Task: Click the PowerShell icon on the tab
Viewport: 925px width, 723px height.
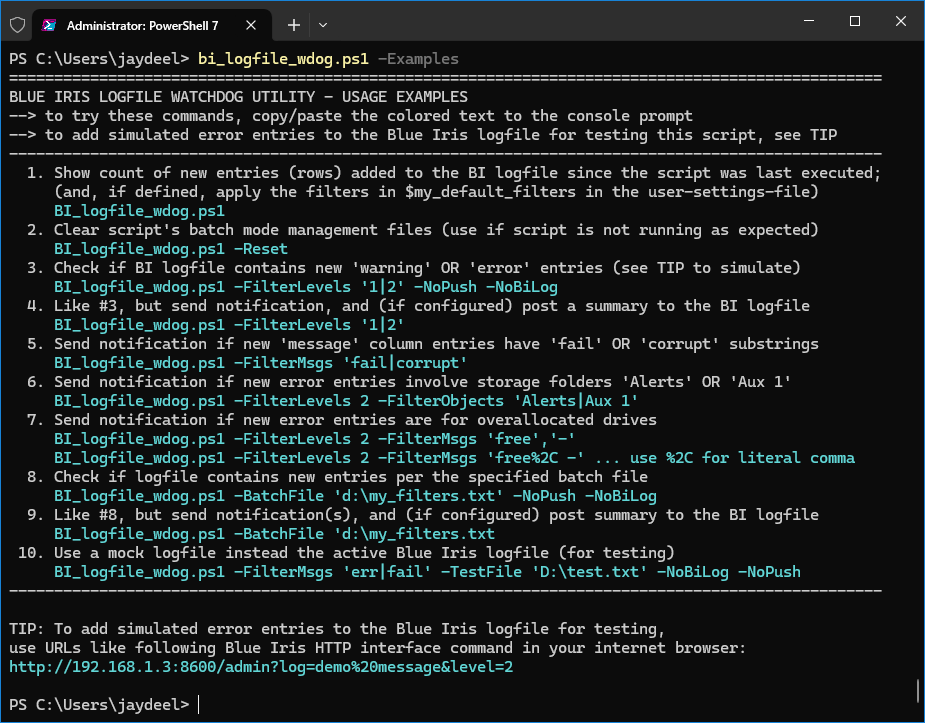Action: click(x=49, y=25)
